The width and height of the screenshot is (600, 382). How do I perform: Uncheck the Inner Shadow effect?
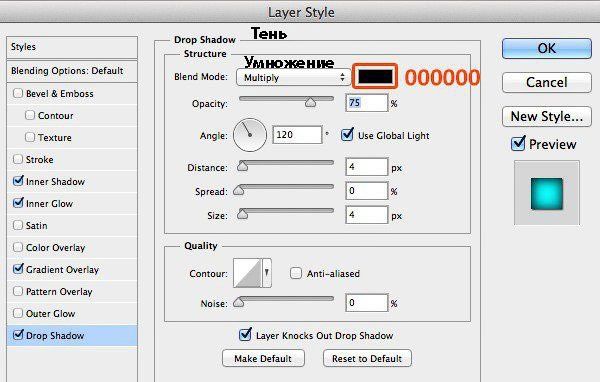point(18,181)
